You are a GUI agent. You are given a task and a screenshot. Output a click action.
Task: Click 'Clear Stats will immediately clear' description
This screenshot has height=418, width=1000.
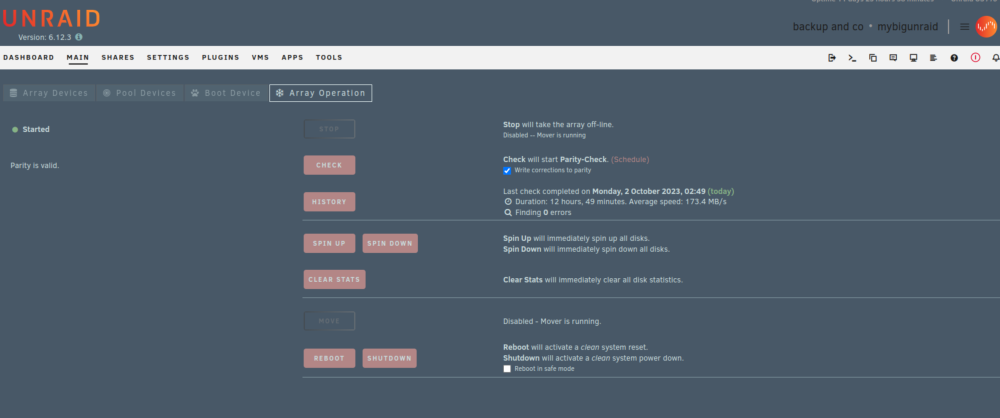click(593, 280)
